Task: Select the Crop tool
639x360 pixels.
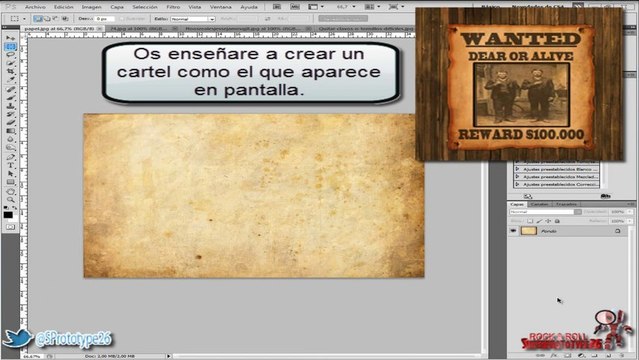Action: coord(10,71)
